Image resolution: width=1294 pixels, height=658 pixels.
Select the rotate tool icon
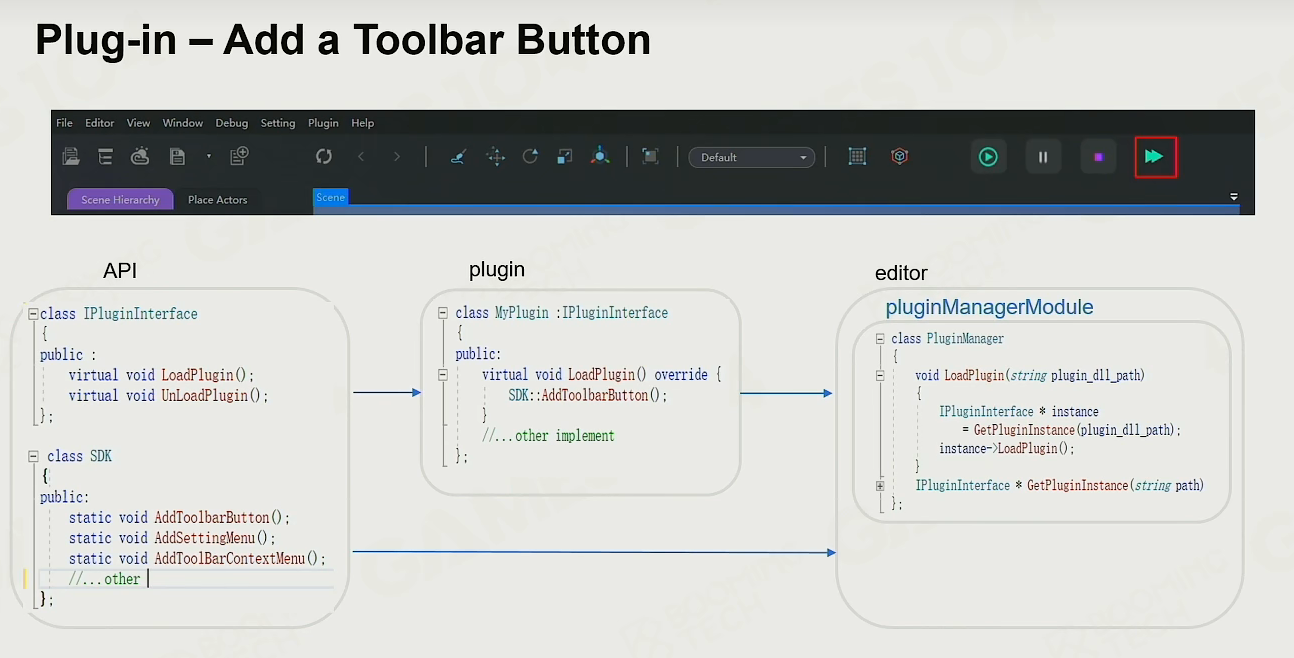point(530,156)
